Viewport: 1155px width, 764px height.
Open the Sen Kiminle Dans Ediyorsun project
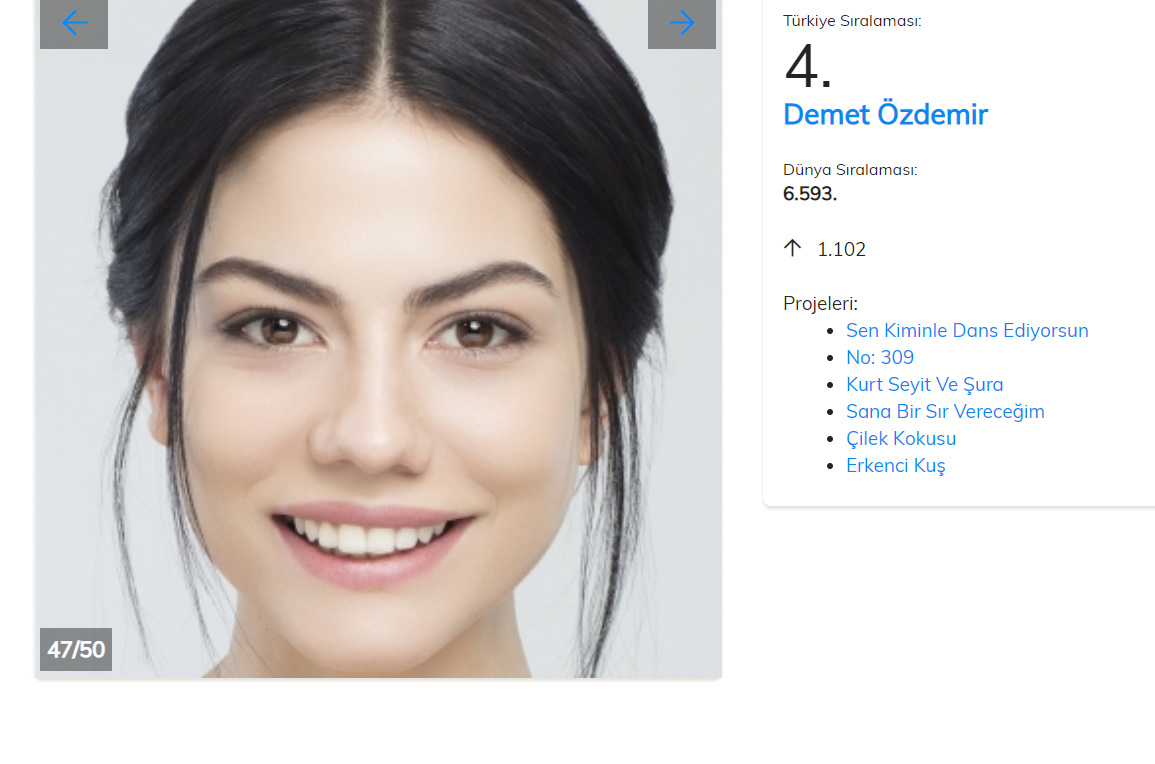(966, 330)
